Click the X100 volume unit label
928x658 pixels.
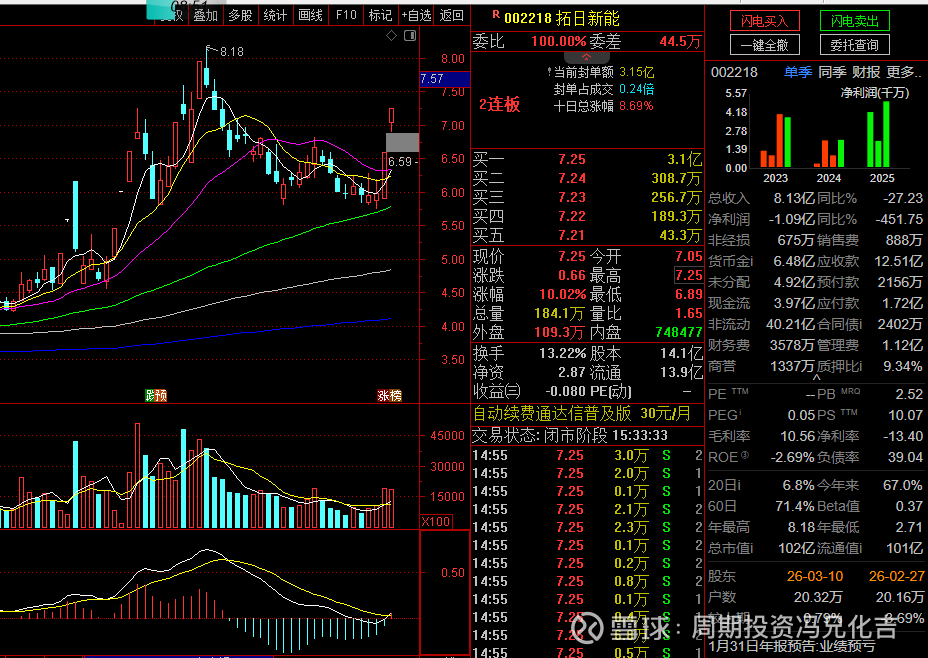click(436, 521)
